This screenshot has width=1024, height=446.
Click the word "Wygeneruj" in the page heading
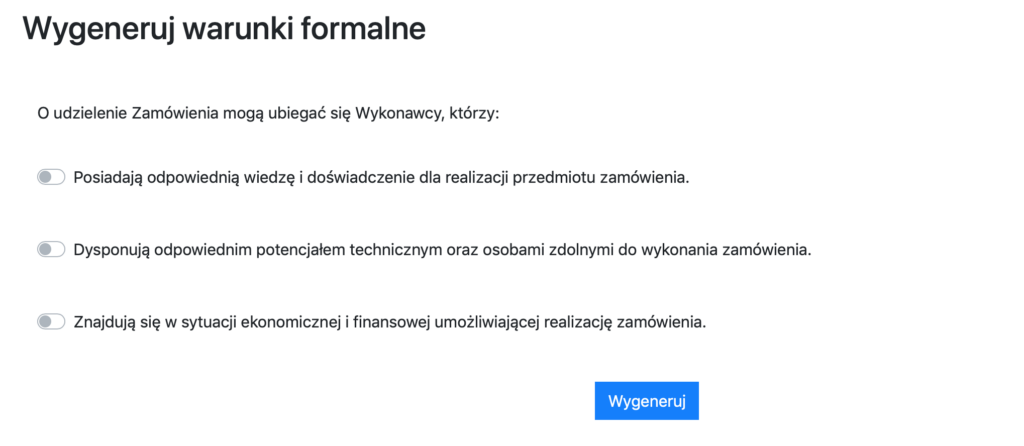click(98, 29)
